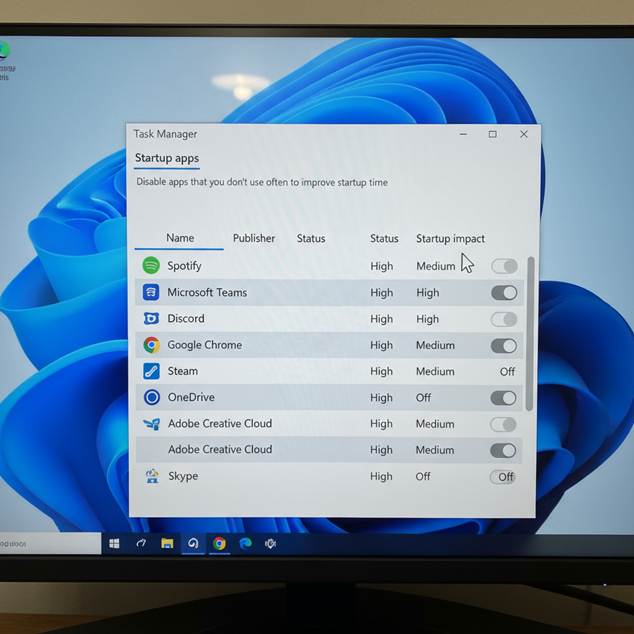This screenshot has height=634, width=634.
Task: Toggle the OneDrive startup switch
Action: point(504,398)
